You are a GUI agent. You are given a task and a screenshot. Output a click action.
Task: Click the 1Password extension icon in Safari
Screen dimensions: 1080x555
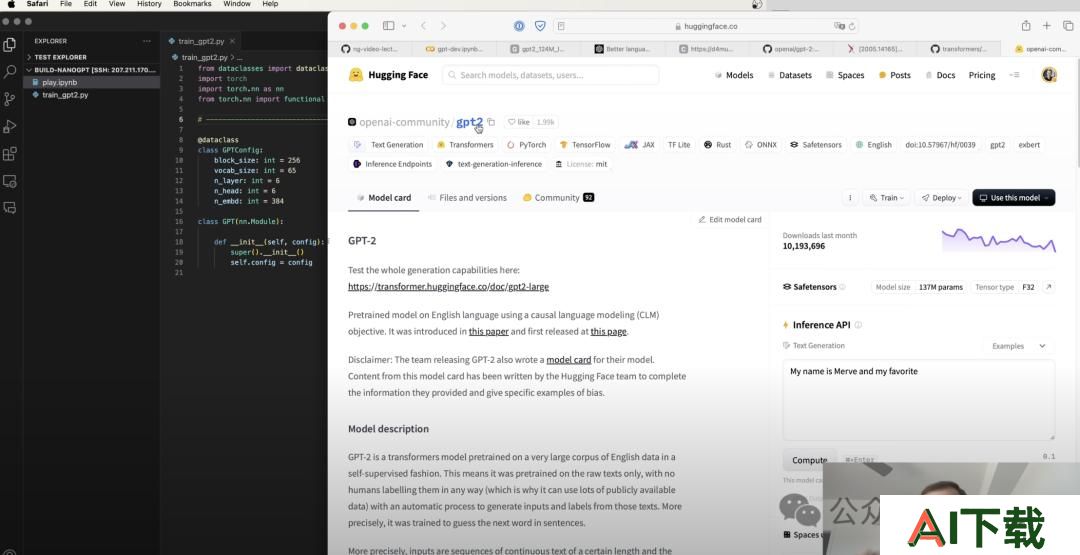tap(519, 26)
